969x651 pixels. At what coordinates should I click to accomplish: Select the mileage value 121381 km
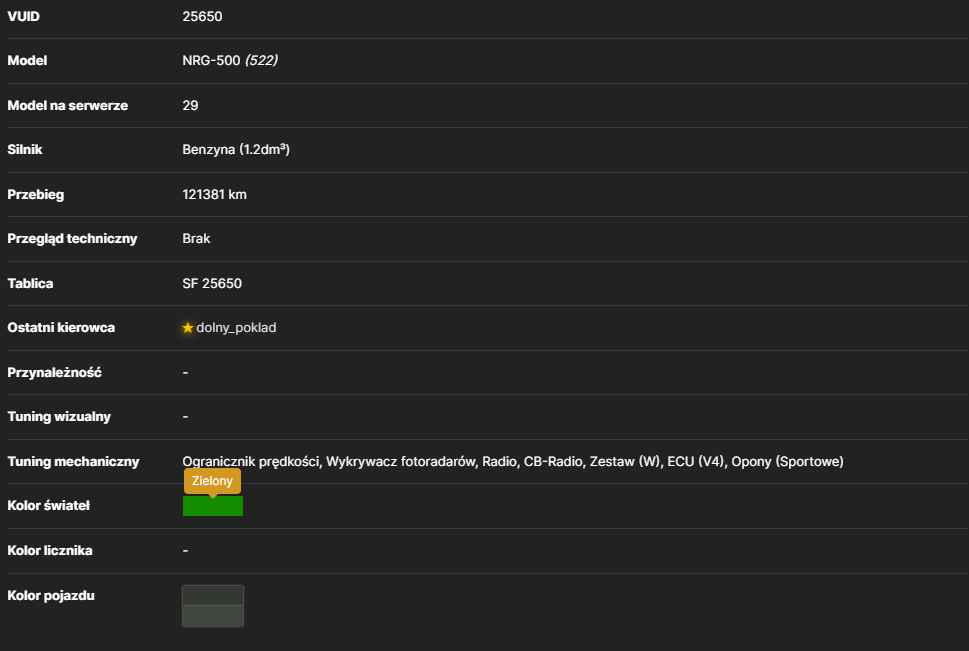(214, 195)
